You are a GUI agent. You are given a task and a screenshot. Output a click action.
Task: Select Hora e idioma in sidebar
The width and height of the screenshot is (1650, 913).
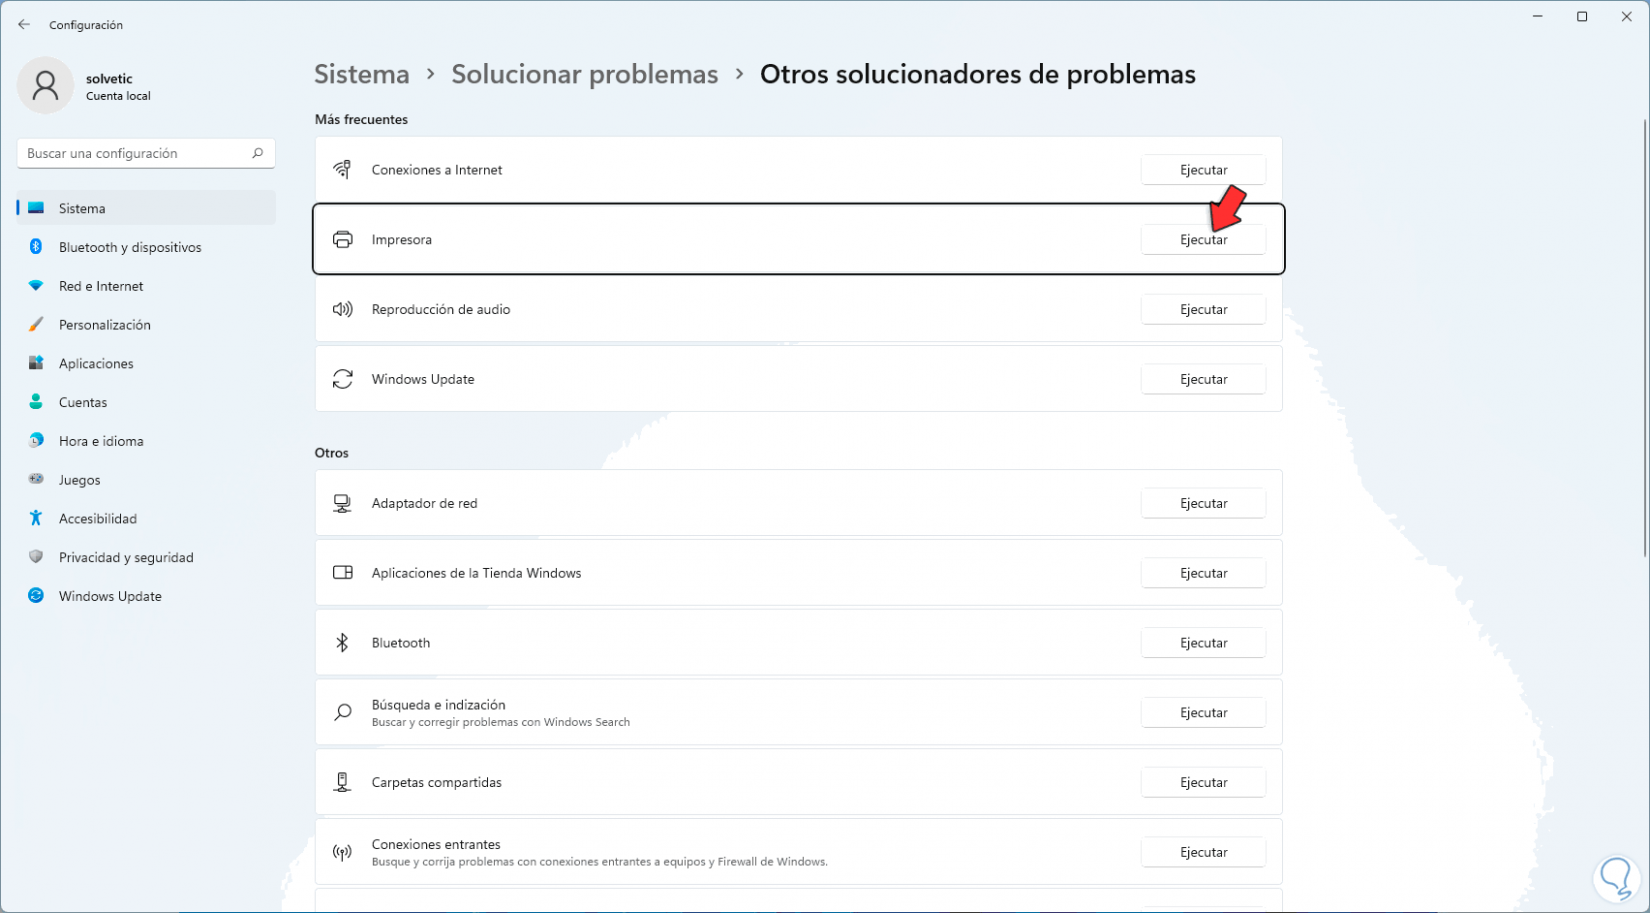point(101,441)
